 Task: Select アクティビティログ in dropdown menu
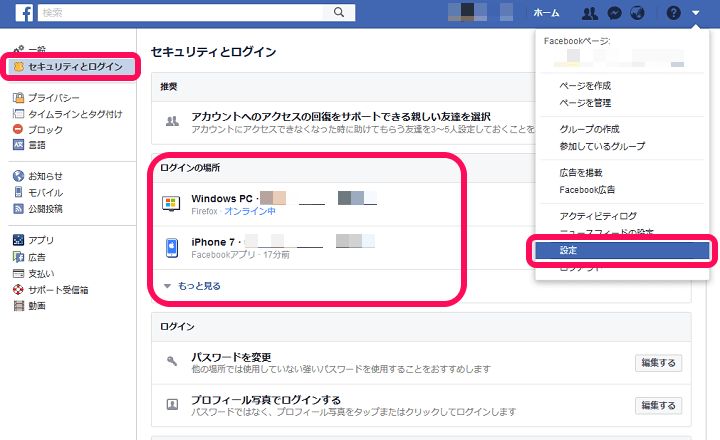coord(598,216)
